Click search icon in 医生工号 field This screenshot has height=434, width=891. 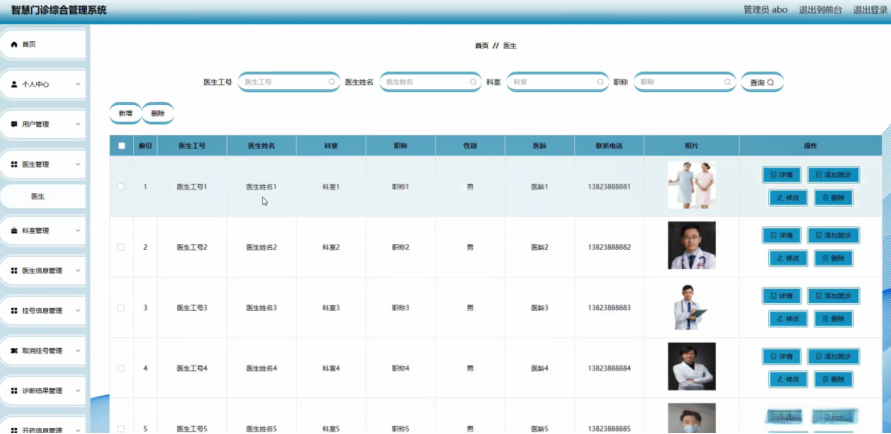[x=331, y=82]
